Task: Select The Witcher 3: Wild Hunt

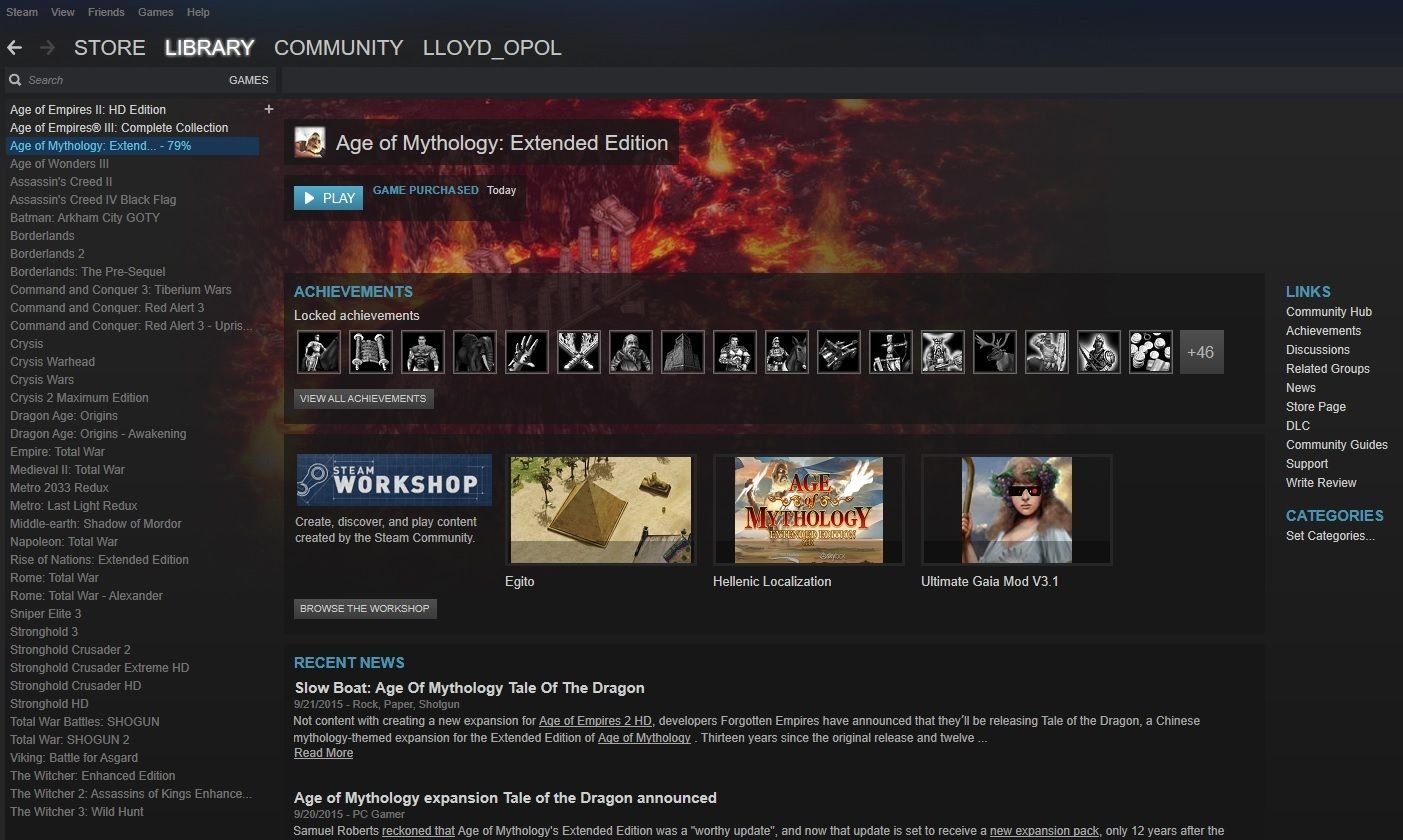Action: [x=77, y=812]
